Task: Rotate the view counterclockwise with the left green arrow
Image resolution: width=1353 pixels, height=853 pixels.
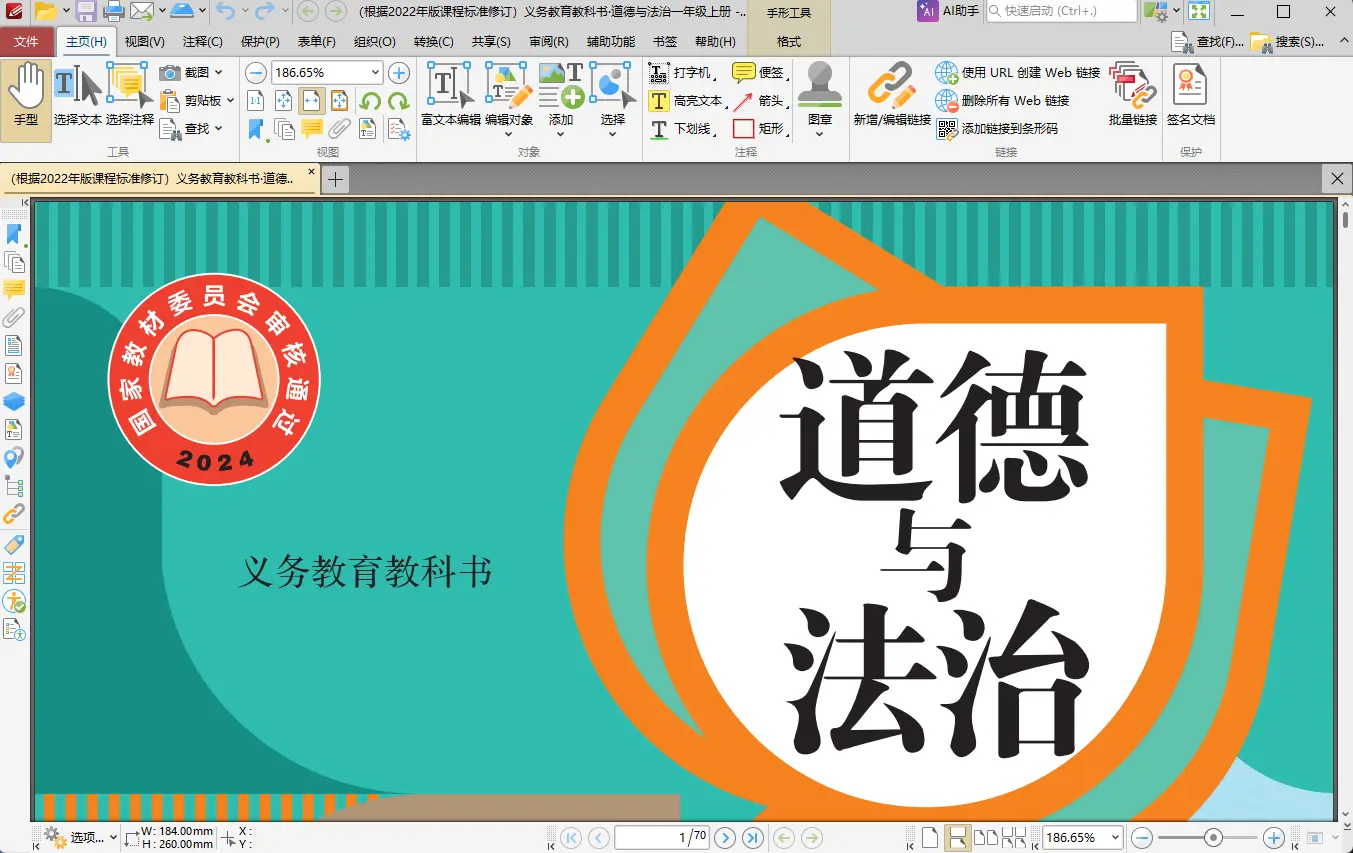Action: [370, 101]
